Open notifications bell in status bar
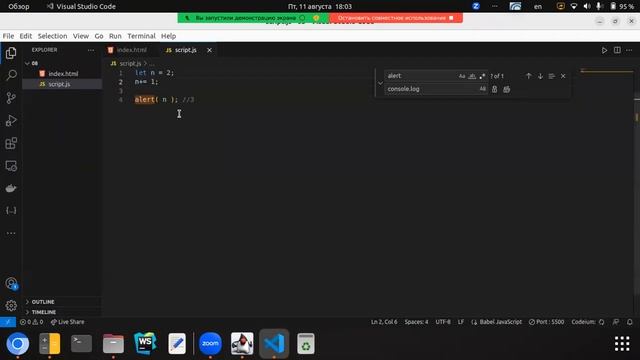The width and height of the screenshot is (640, 360). pyautogui.click(x=630, y=322)
